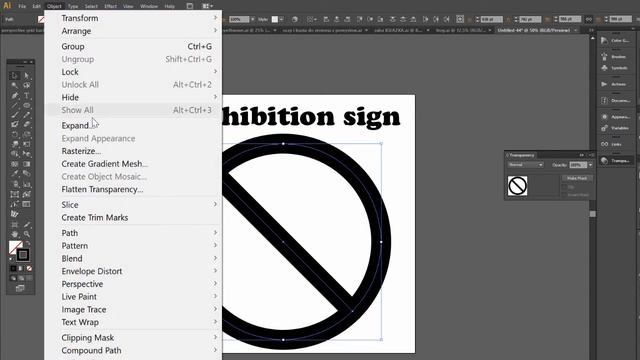
Task: Select the Rotate tool
Action: click(x=15, y=134)
